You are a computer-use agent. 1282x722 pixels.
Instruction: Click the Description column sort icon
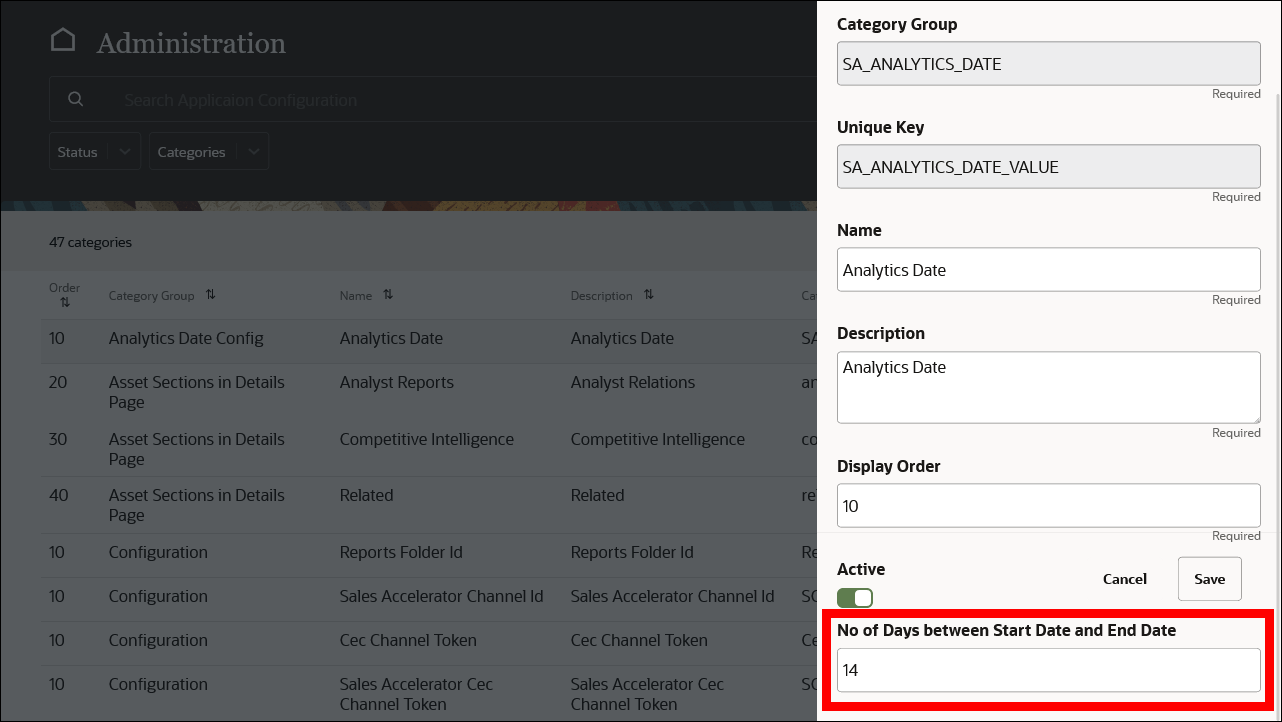647,295
